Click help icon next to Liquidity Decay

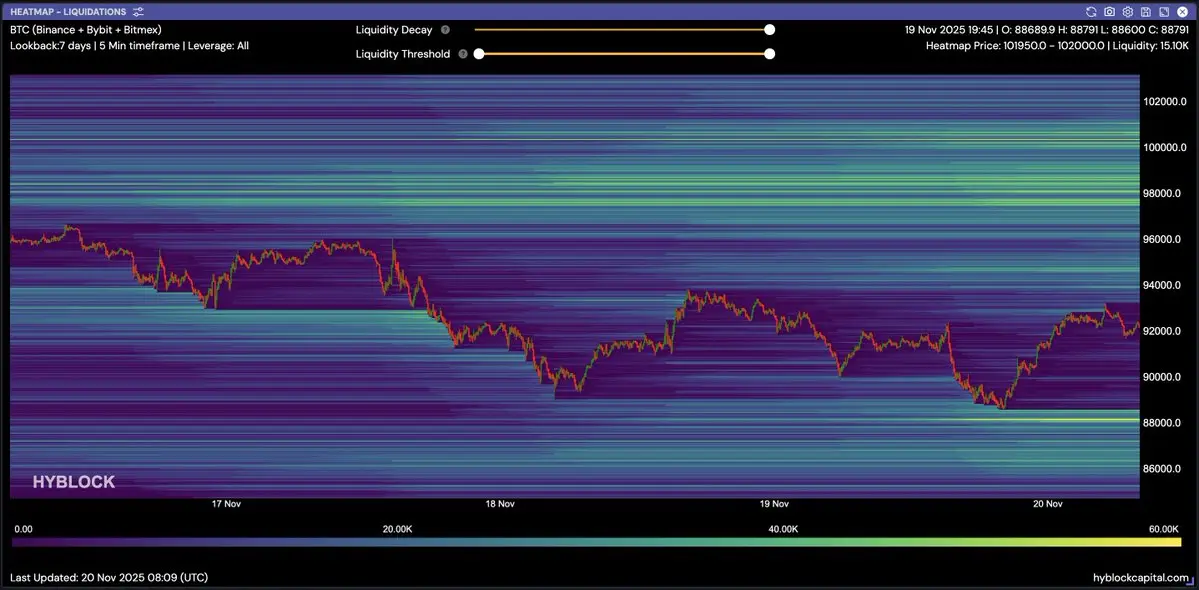click(x=445, y=30)
